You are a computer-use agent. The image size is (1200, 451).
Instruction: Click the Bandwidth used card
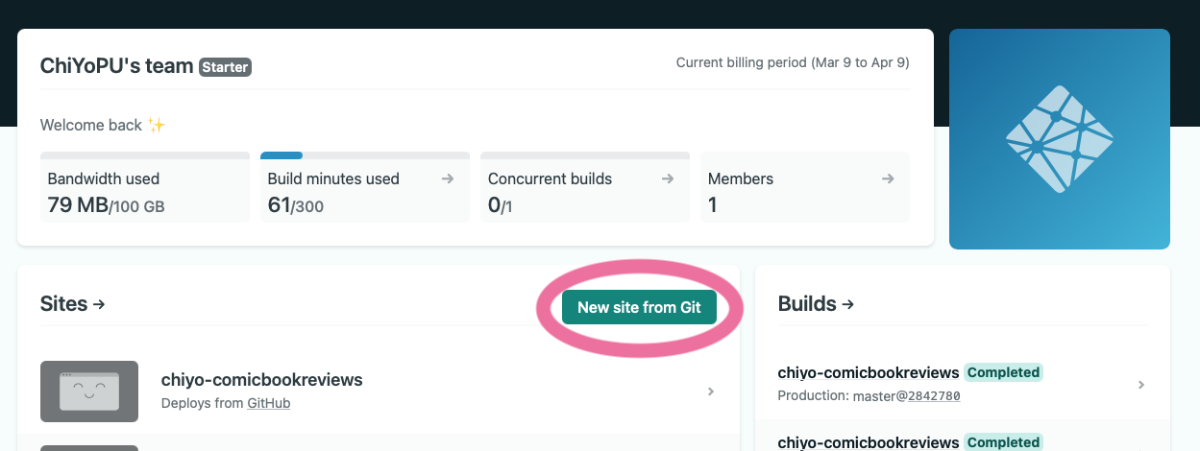pos(145,187)
